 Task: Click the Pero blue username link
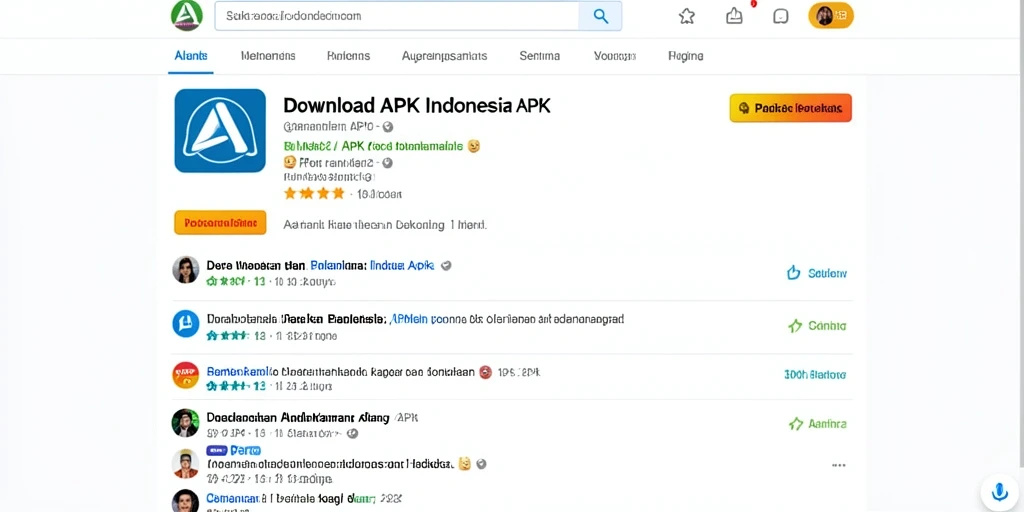coord(246,450)
